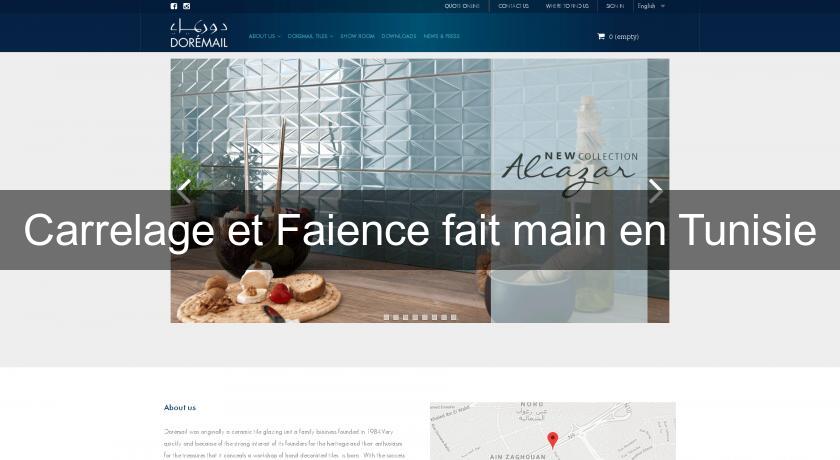Select the first slider pagination dot

[x=386, y=317]
